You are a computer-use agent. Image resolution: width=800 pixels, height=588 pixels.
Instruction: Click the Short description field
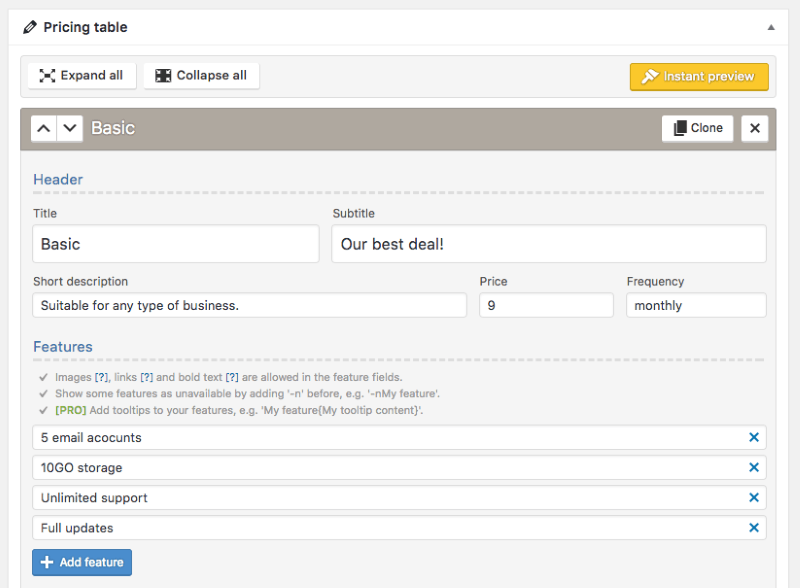[249, 306]
